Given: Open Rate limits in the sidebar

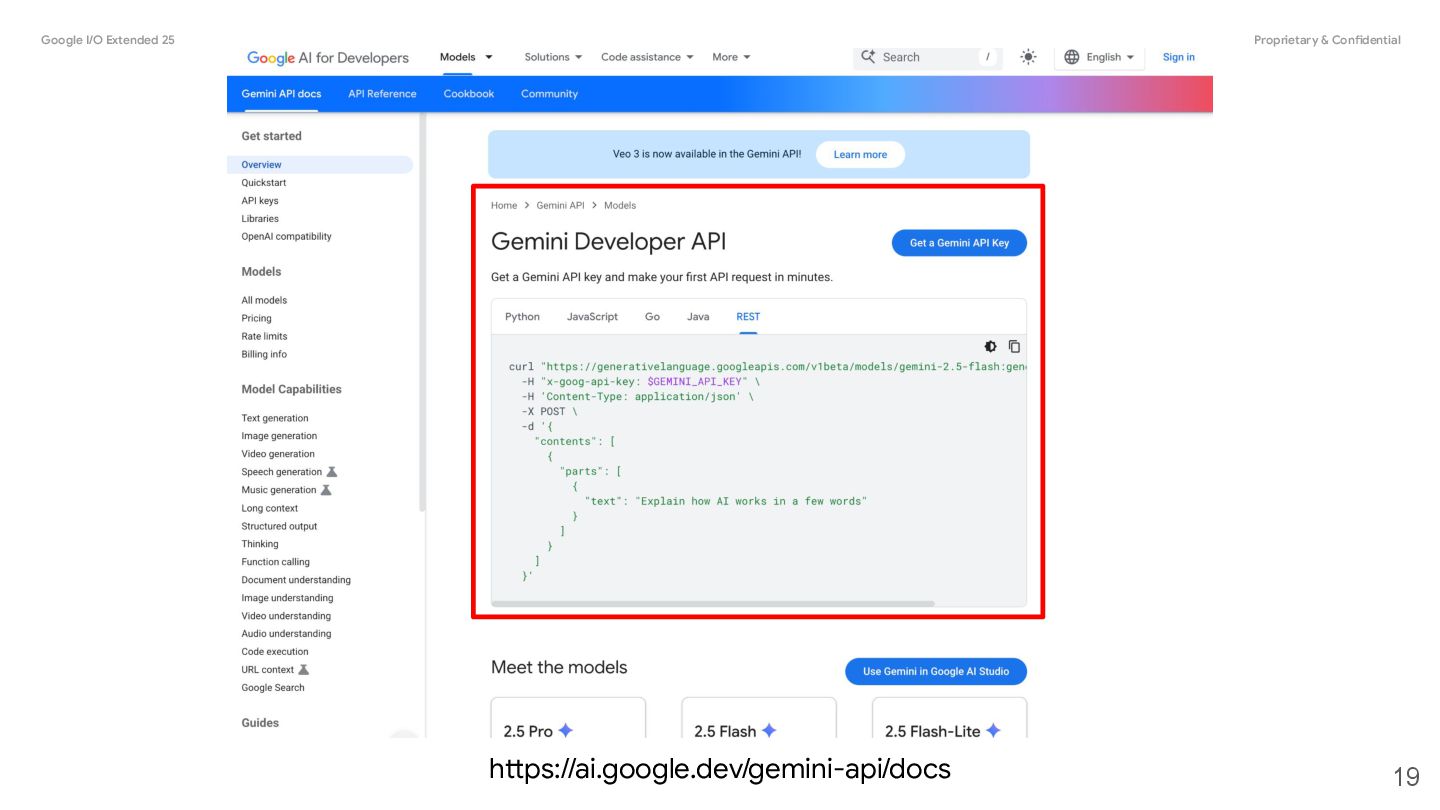Looking at the screenshot, I should pos(264,337).
